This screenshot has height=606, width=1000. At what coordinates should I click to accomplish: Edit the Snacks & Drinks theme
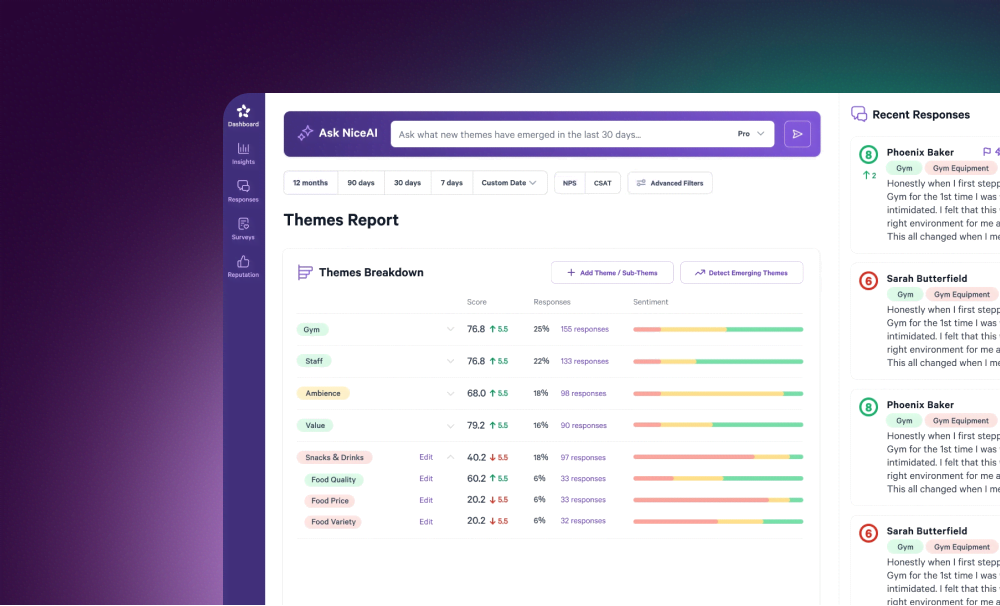pos(426,457)
